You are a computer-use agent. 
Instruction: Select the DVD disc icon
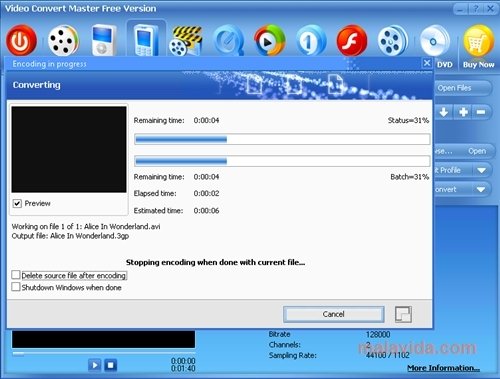pyautogui.click(x=435, y=41)
